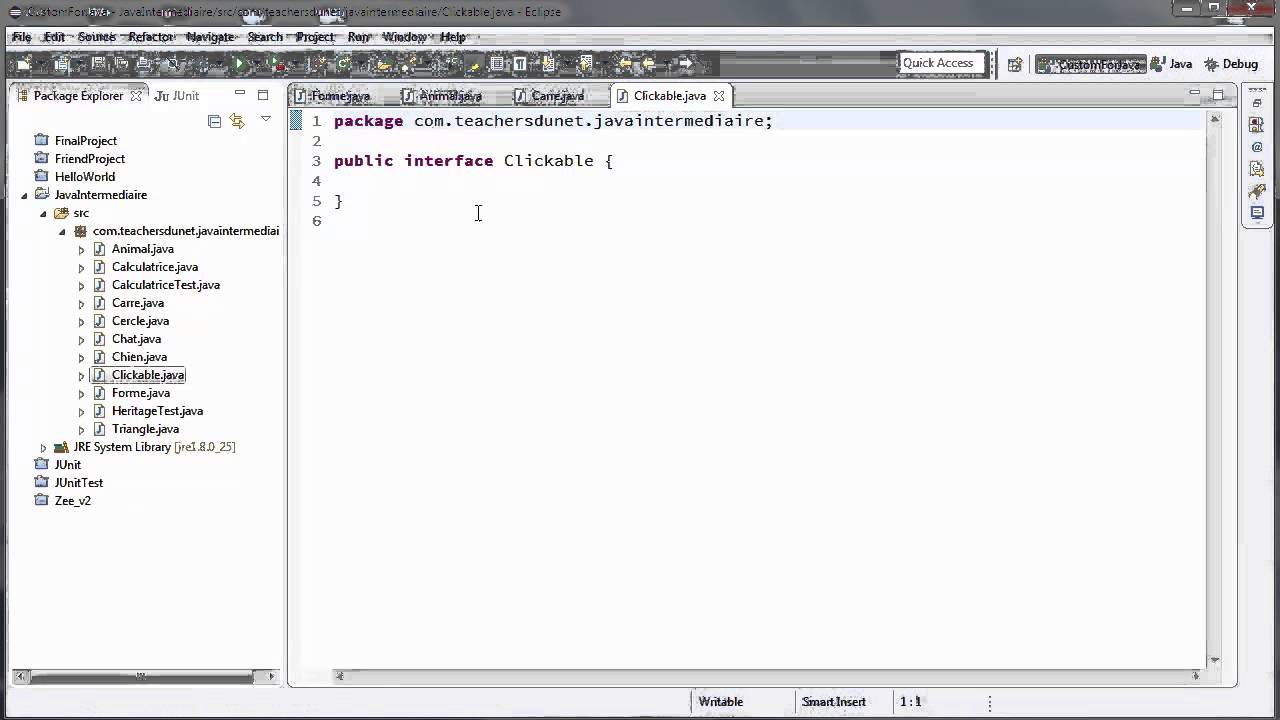The width and height of the screenshot is (1280, 720).
Task: Open the Help menu
Action: click(453, 37)
